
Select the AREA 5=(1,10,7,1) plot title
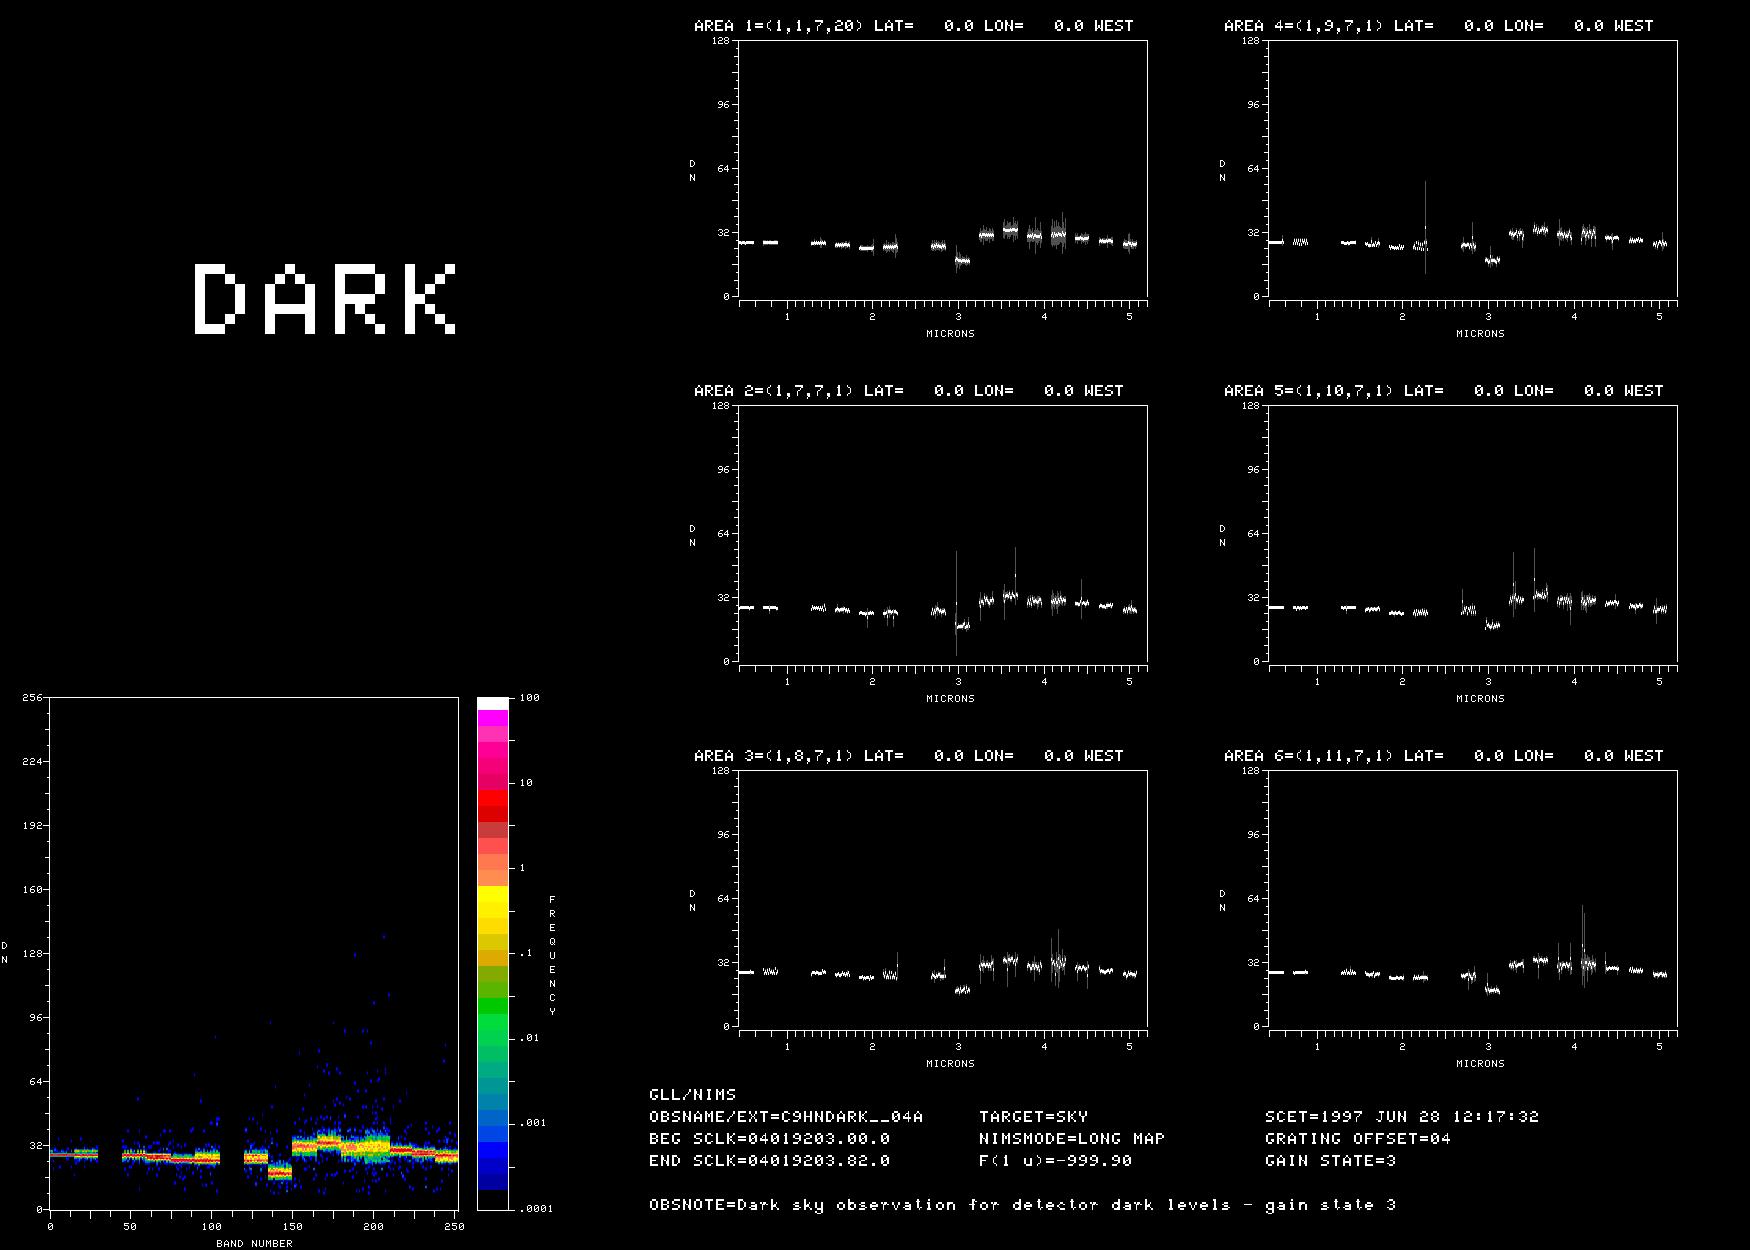click(x=1443, y=391)
